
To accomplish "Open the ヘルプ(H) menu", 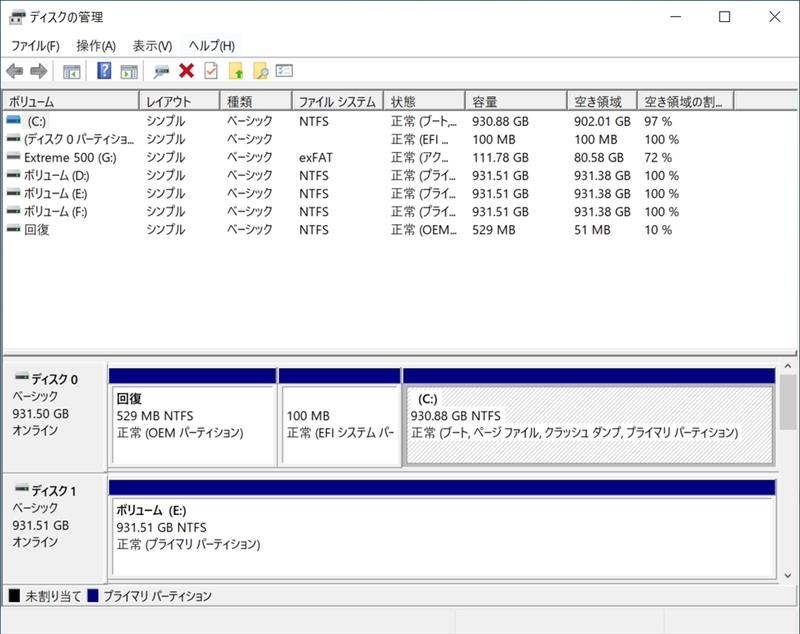I will (212, 46).
